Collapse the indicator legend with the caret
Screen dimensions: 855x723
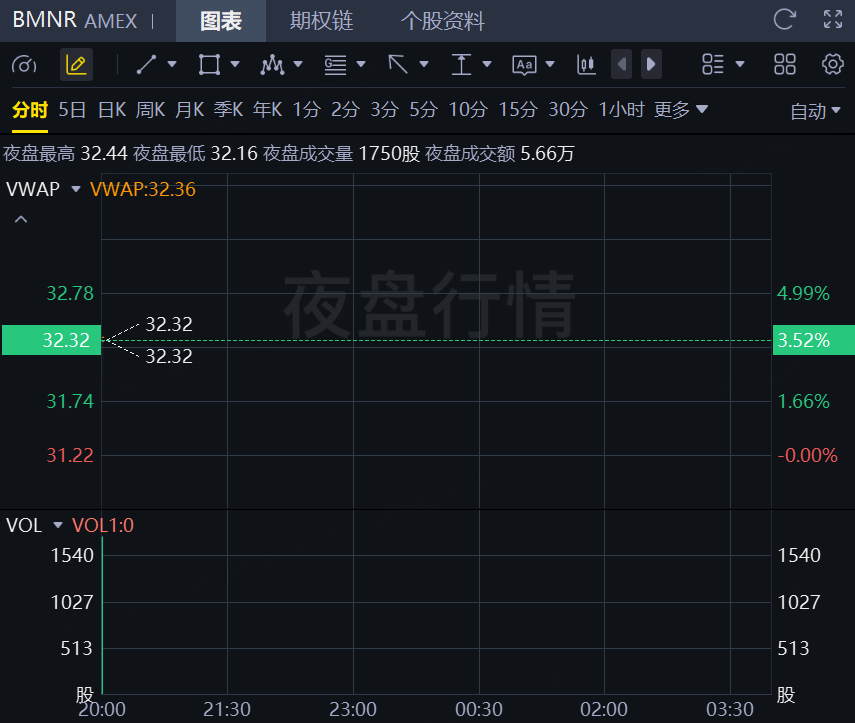point(21,219)
